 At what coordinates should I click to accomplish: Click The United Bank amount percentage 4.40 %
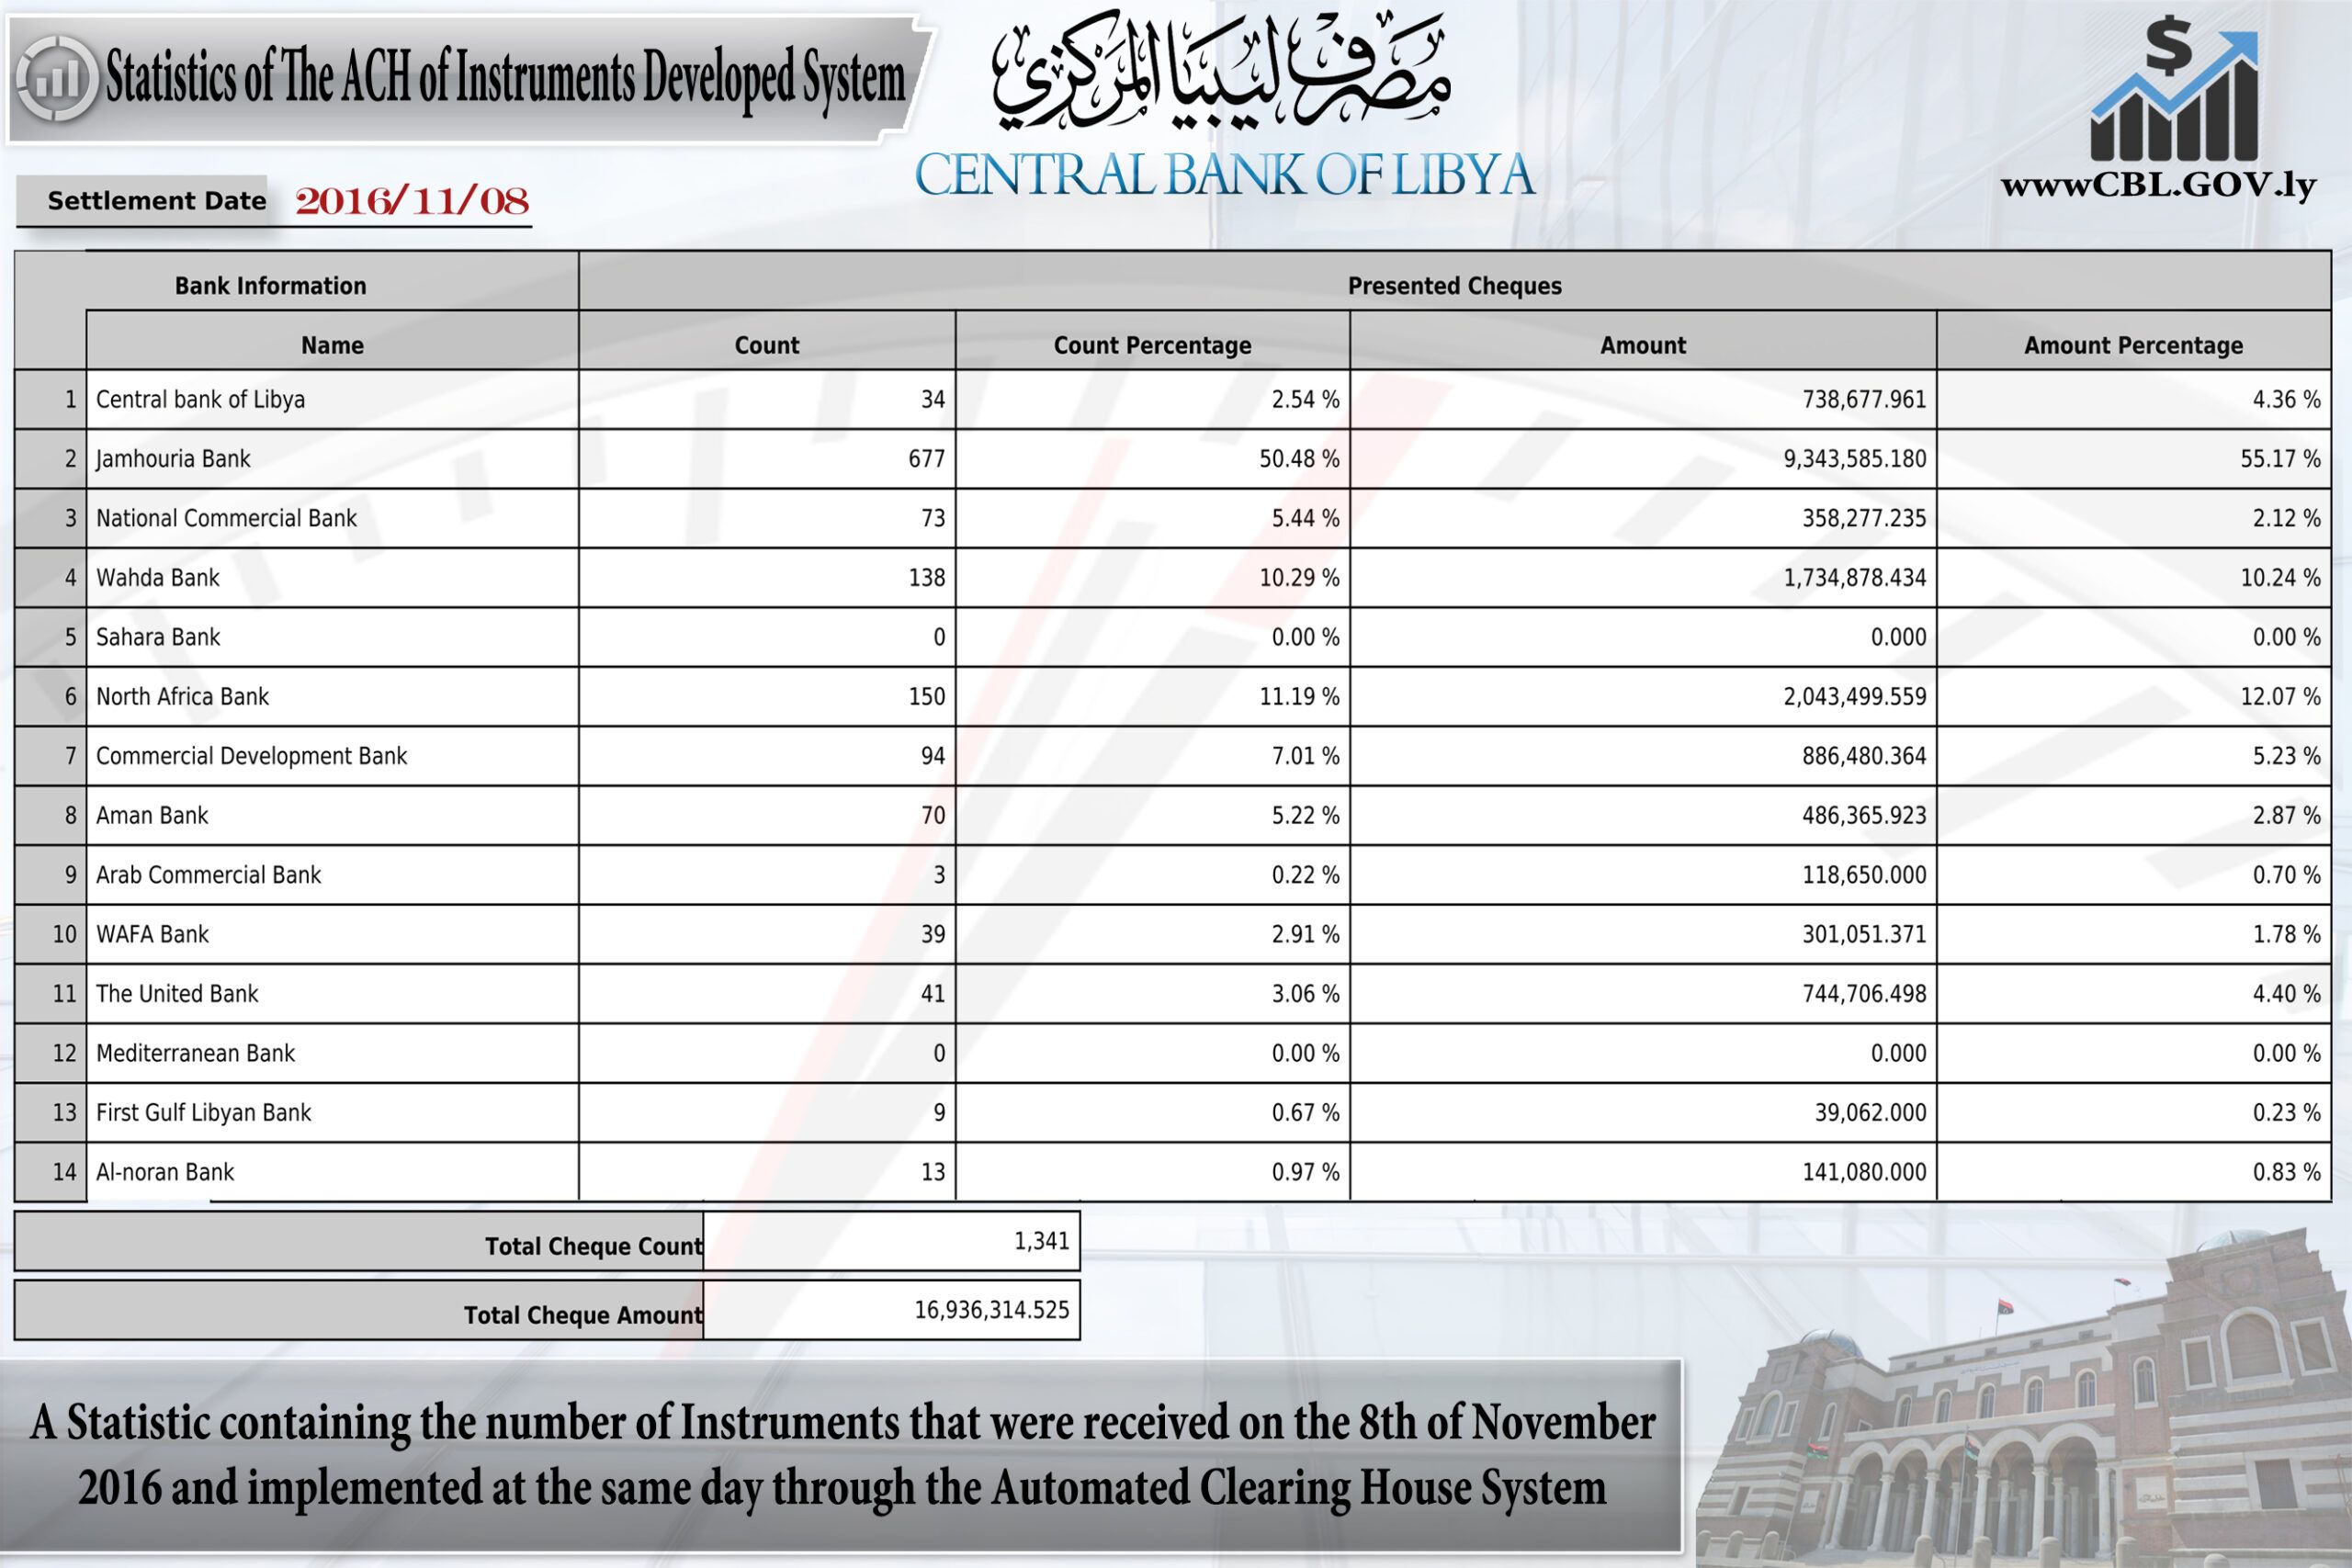(x=2286, y=994)
